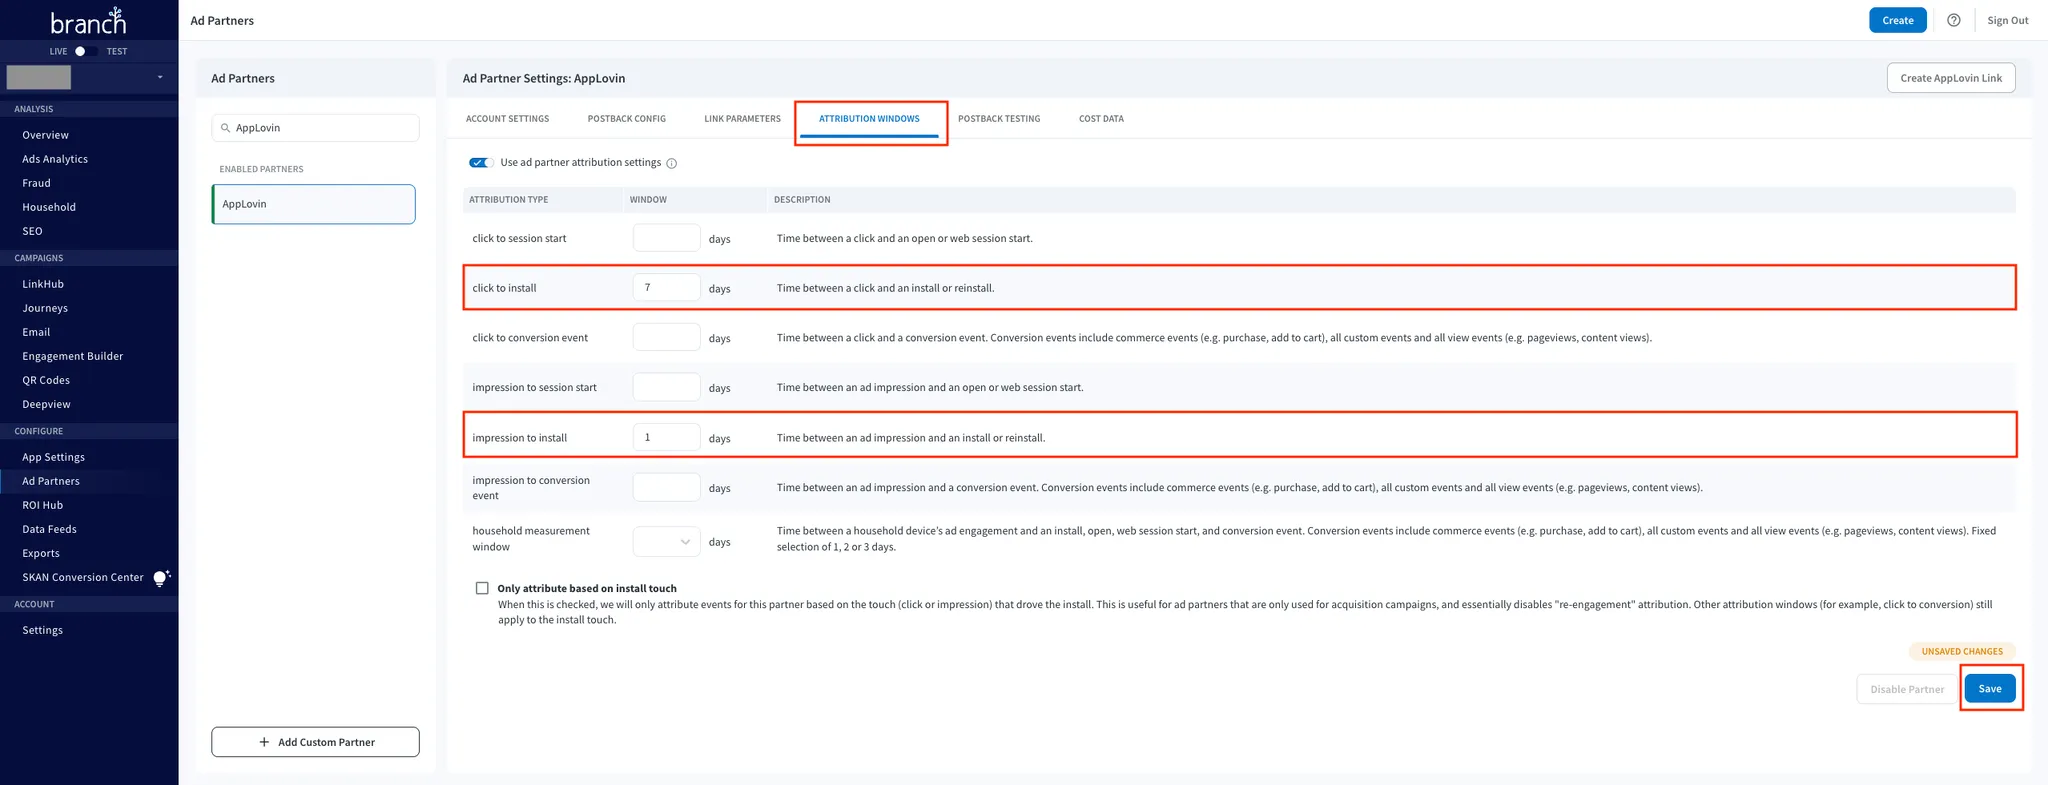2048x785 pixels.
Task: Open App Settings in sidebar
Action: tap(54, 457)
